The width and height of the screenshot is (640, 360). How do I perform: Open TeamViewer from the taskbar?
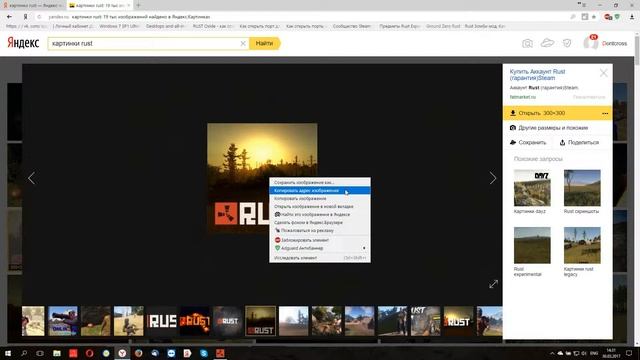pyautogui.click(x=171, y=353)
